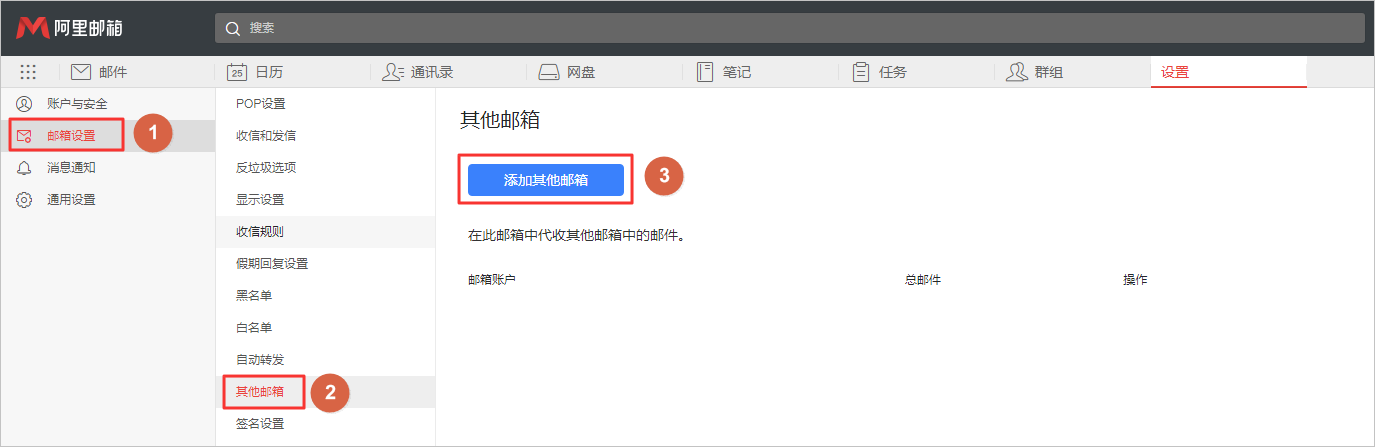Click 添加其他邮箱 button
The width and height of the screenshot is (1375, 447).
[x=546, y=180]
